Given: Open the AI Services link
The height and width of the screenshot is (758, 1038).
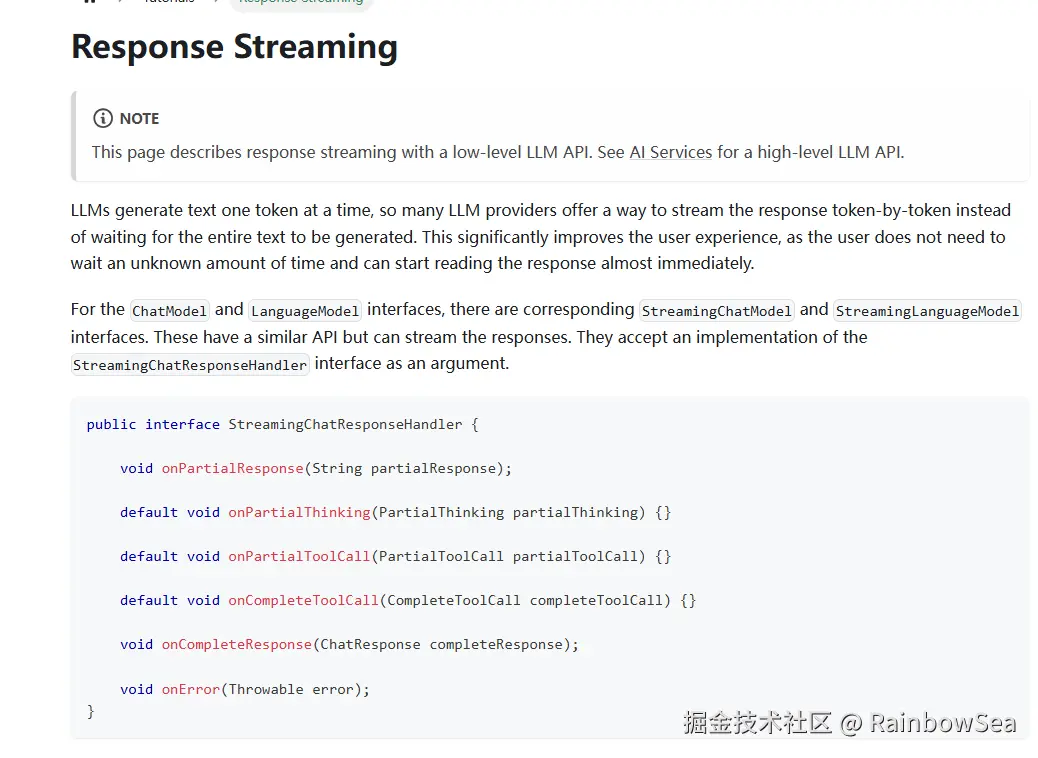Looking at the screenshot, I should [x=670, y=152].
